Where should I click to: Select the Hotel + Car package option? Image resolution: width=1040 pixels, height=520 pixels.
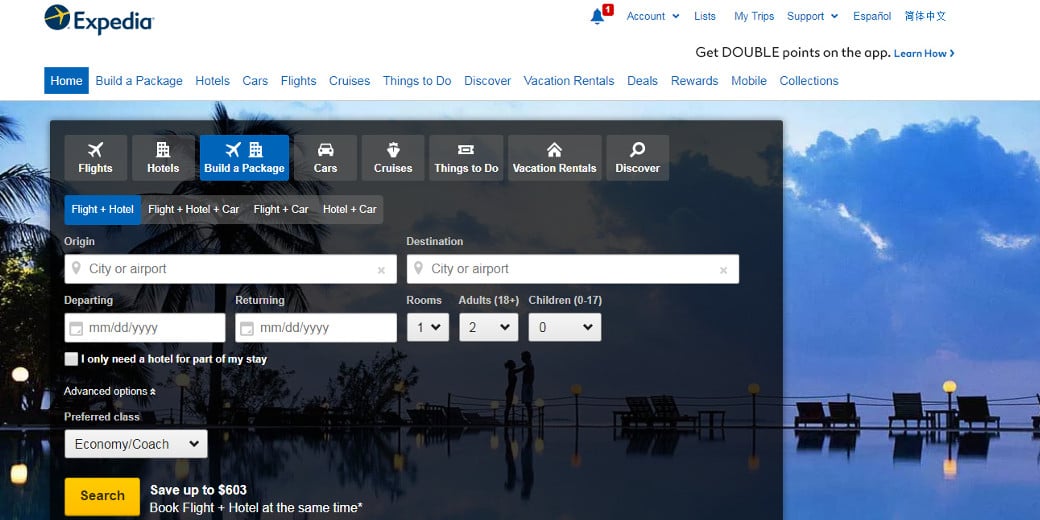pyautogui.click(x=349, y=210)
